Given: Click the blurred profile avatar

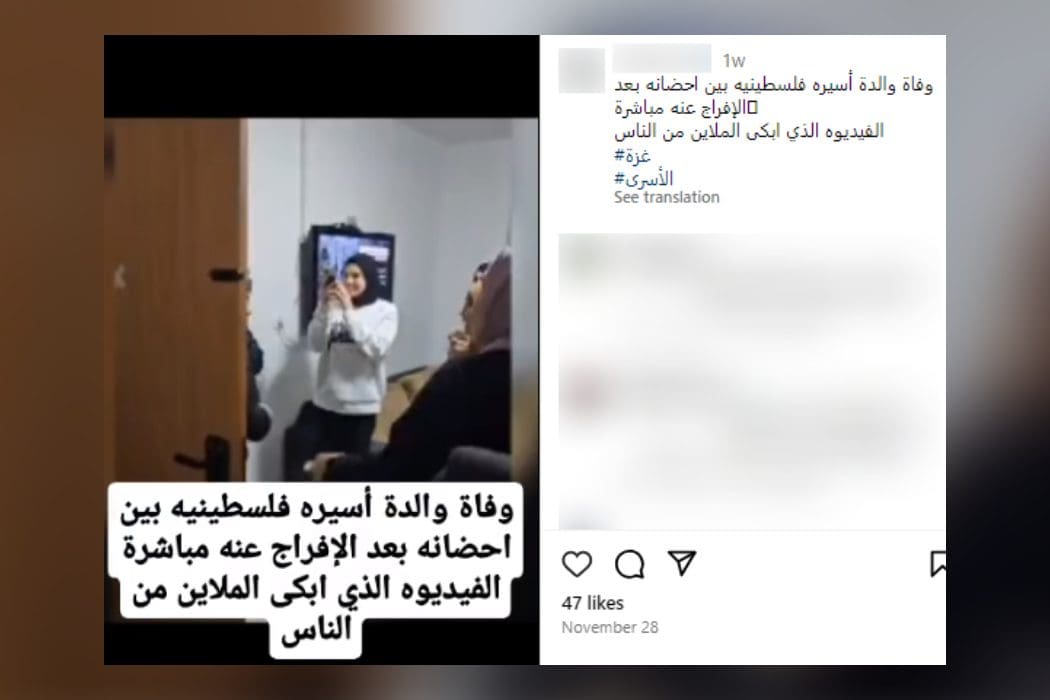Looking at the screenshot, I should pyautogui.click(x=581, y=70).
